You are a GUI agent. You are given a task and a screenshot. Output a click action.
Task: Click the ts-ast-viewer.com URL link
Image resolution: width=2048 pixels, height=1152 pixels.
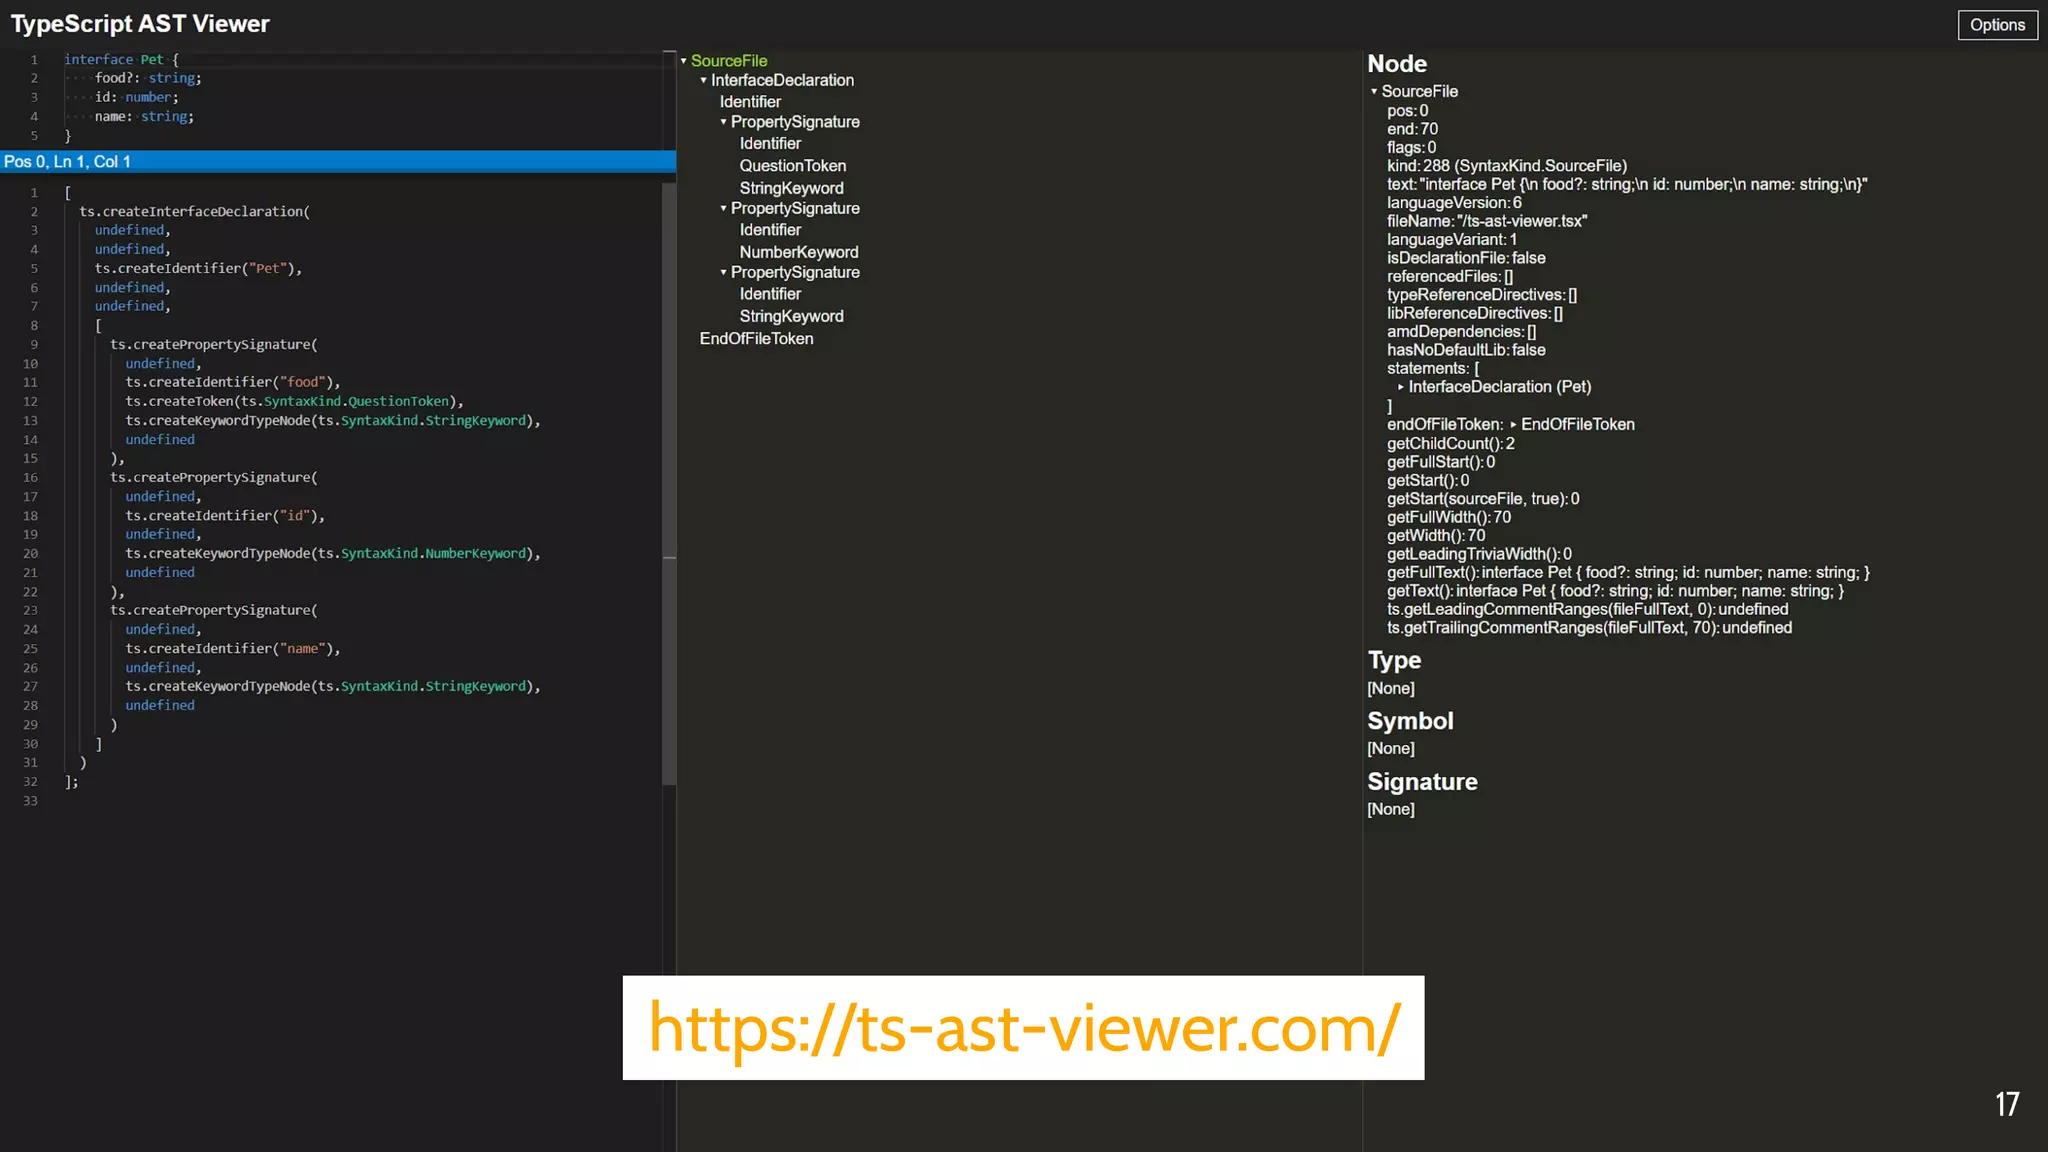[1023, 1028]
